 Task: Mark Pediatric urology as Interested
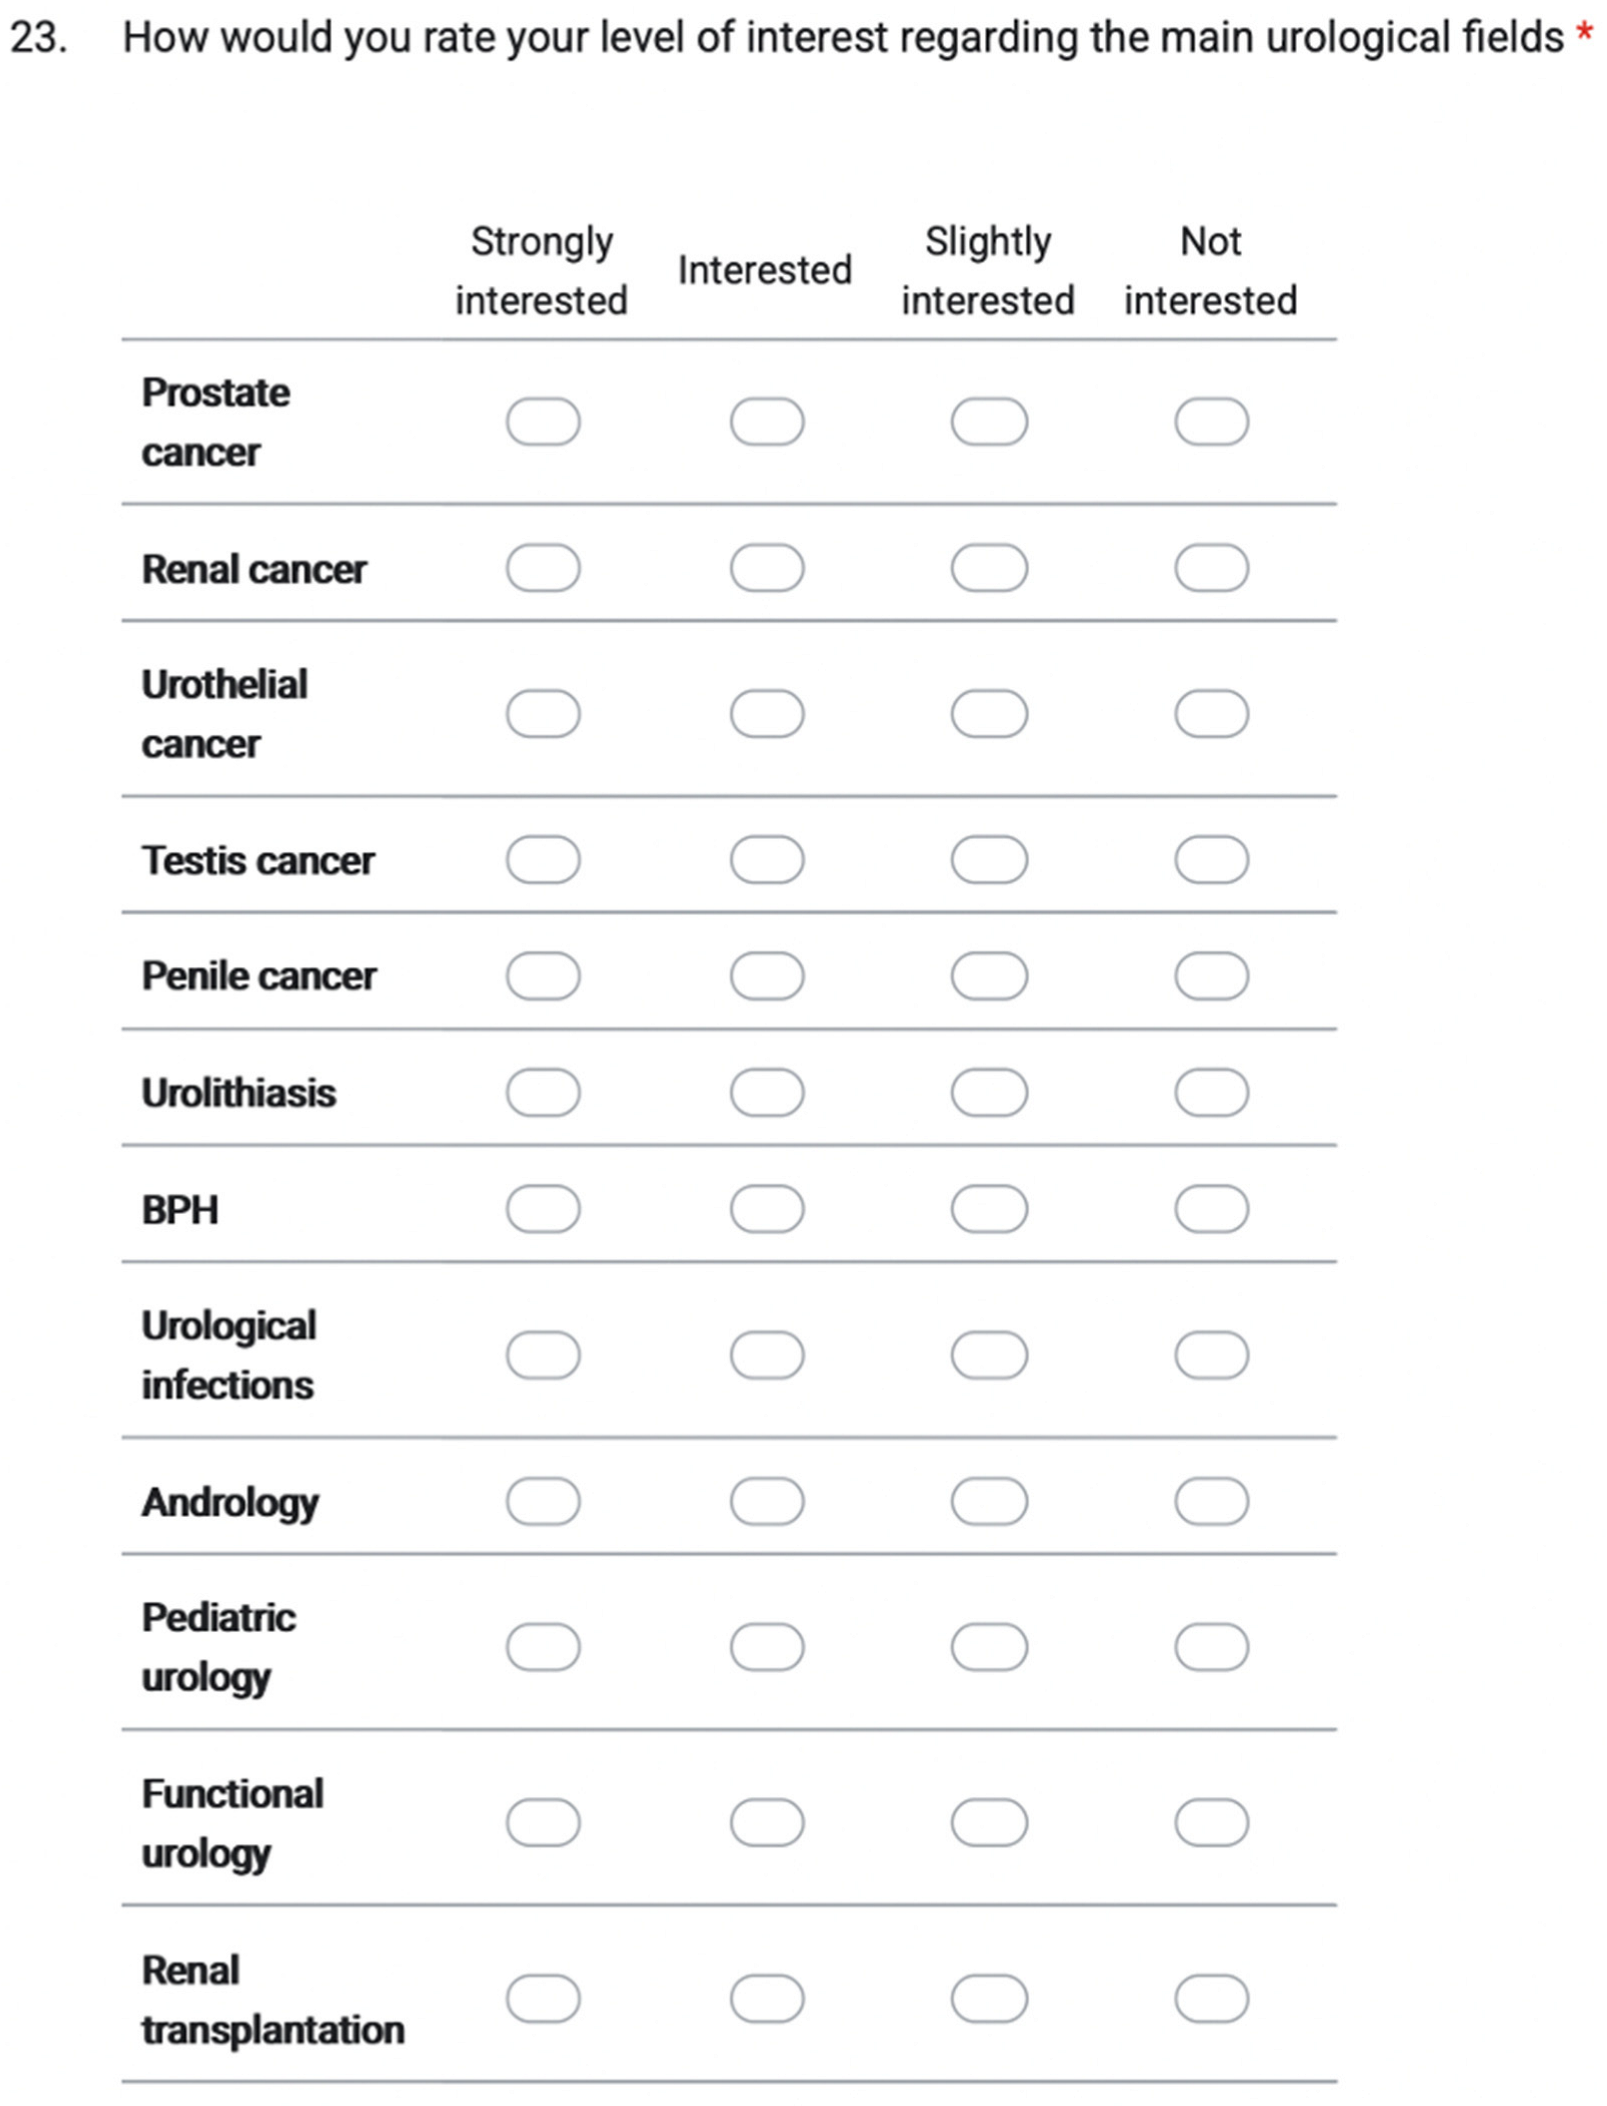[x=767, y=1647]
